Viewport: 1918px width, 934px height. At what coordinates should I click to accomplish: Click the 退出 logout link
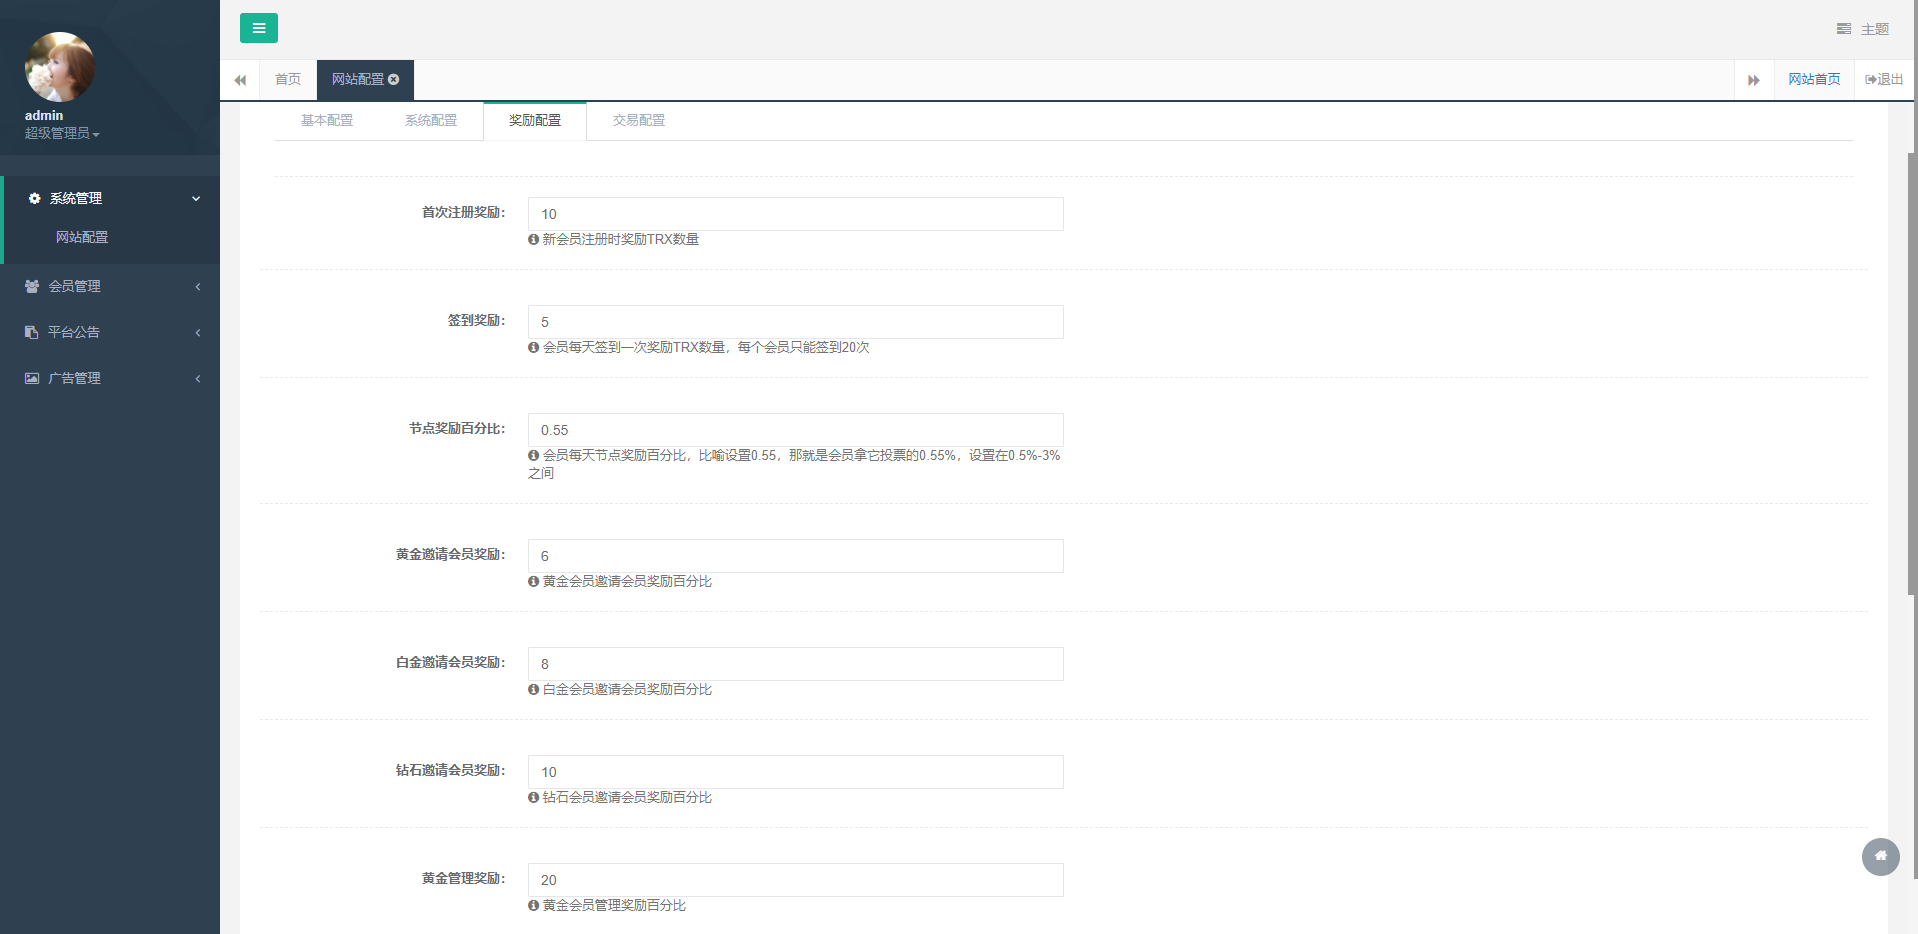(1884, 80)
